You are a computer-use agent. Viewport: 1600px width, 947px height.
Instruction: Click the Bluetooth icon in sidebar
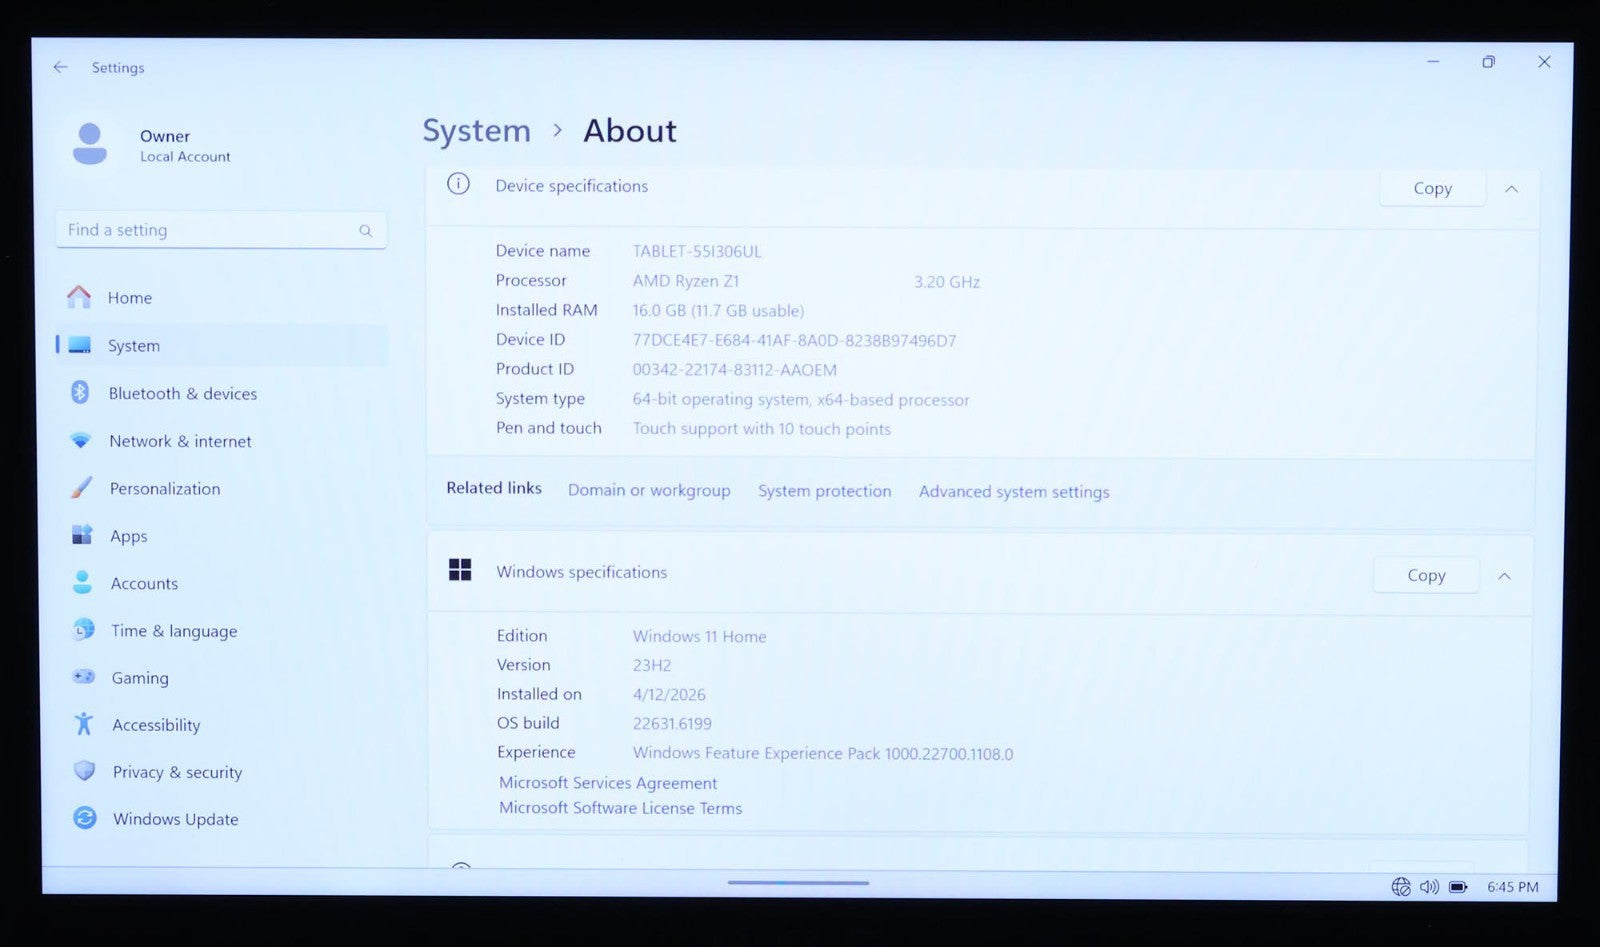coord(81,393)
